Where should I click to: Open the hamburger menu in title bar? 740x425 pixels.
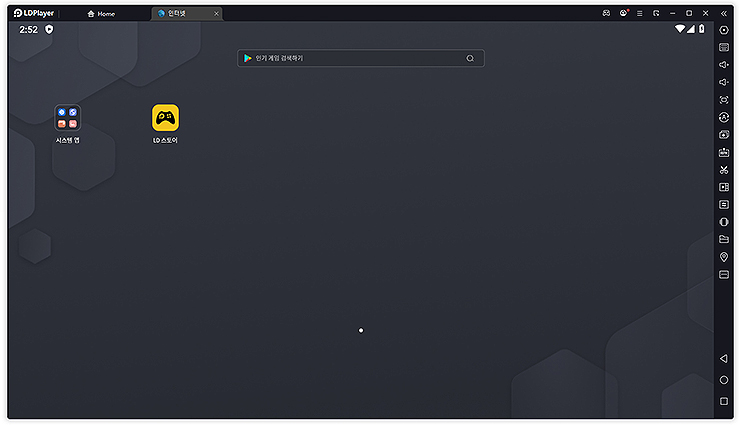639,13
